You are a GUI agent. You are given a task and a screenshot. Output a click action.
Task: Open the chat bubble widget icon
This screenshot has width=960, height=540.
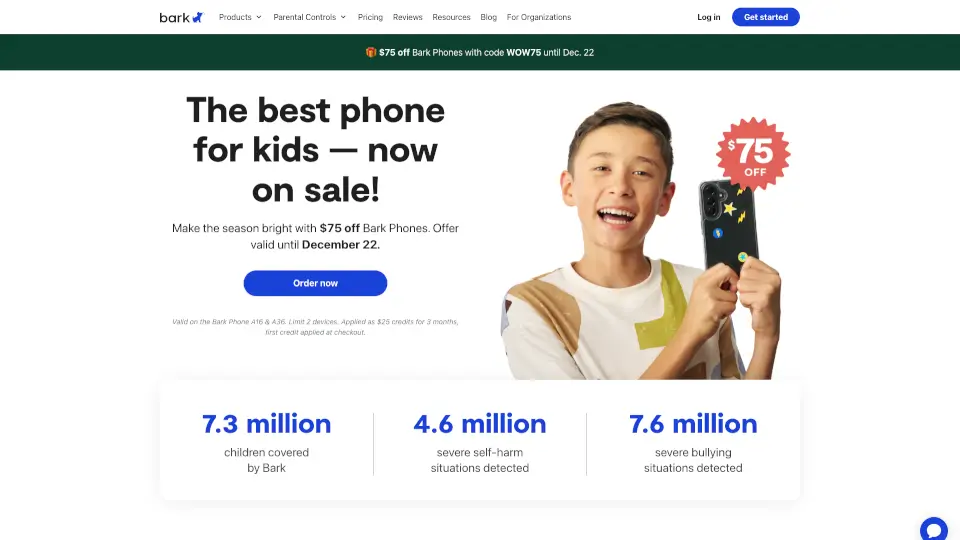(934, 530)
